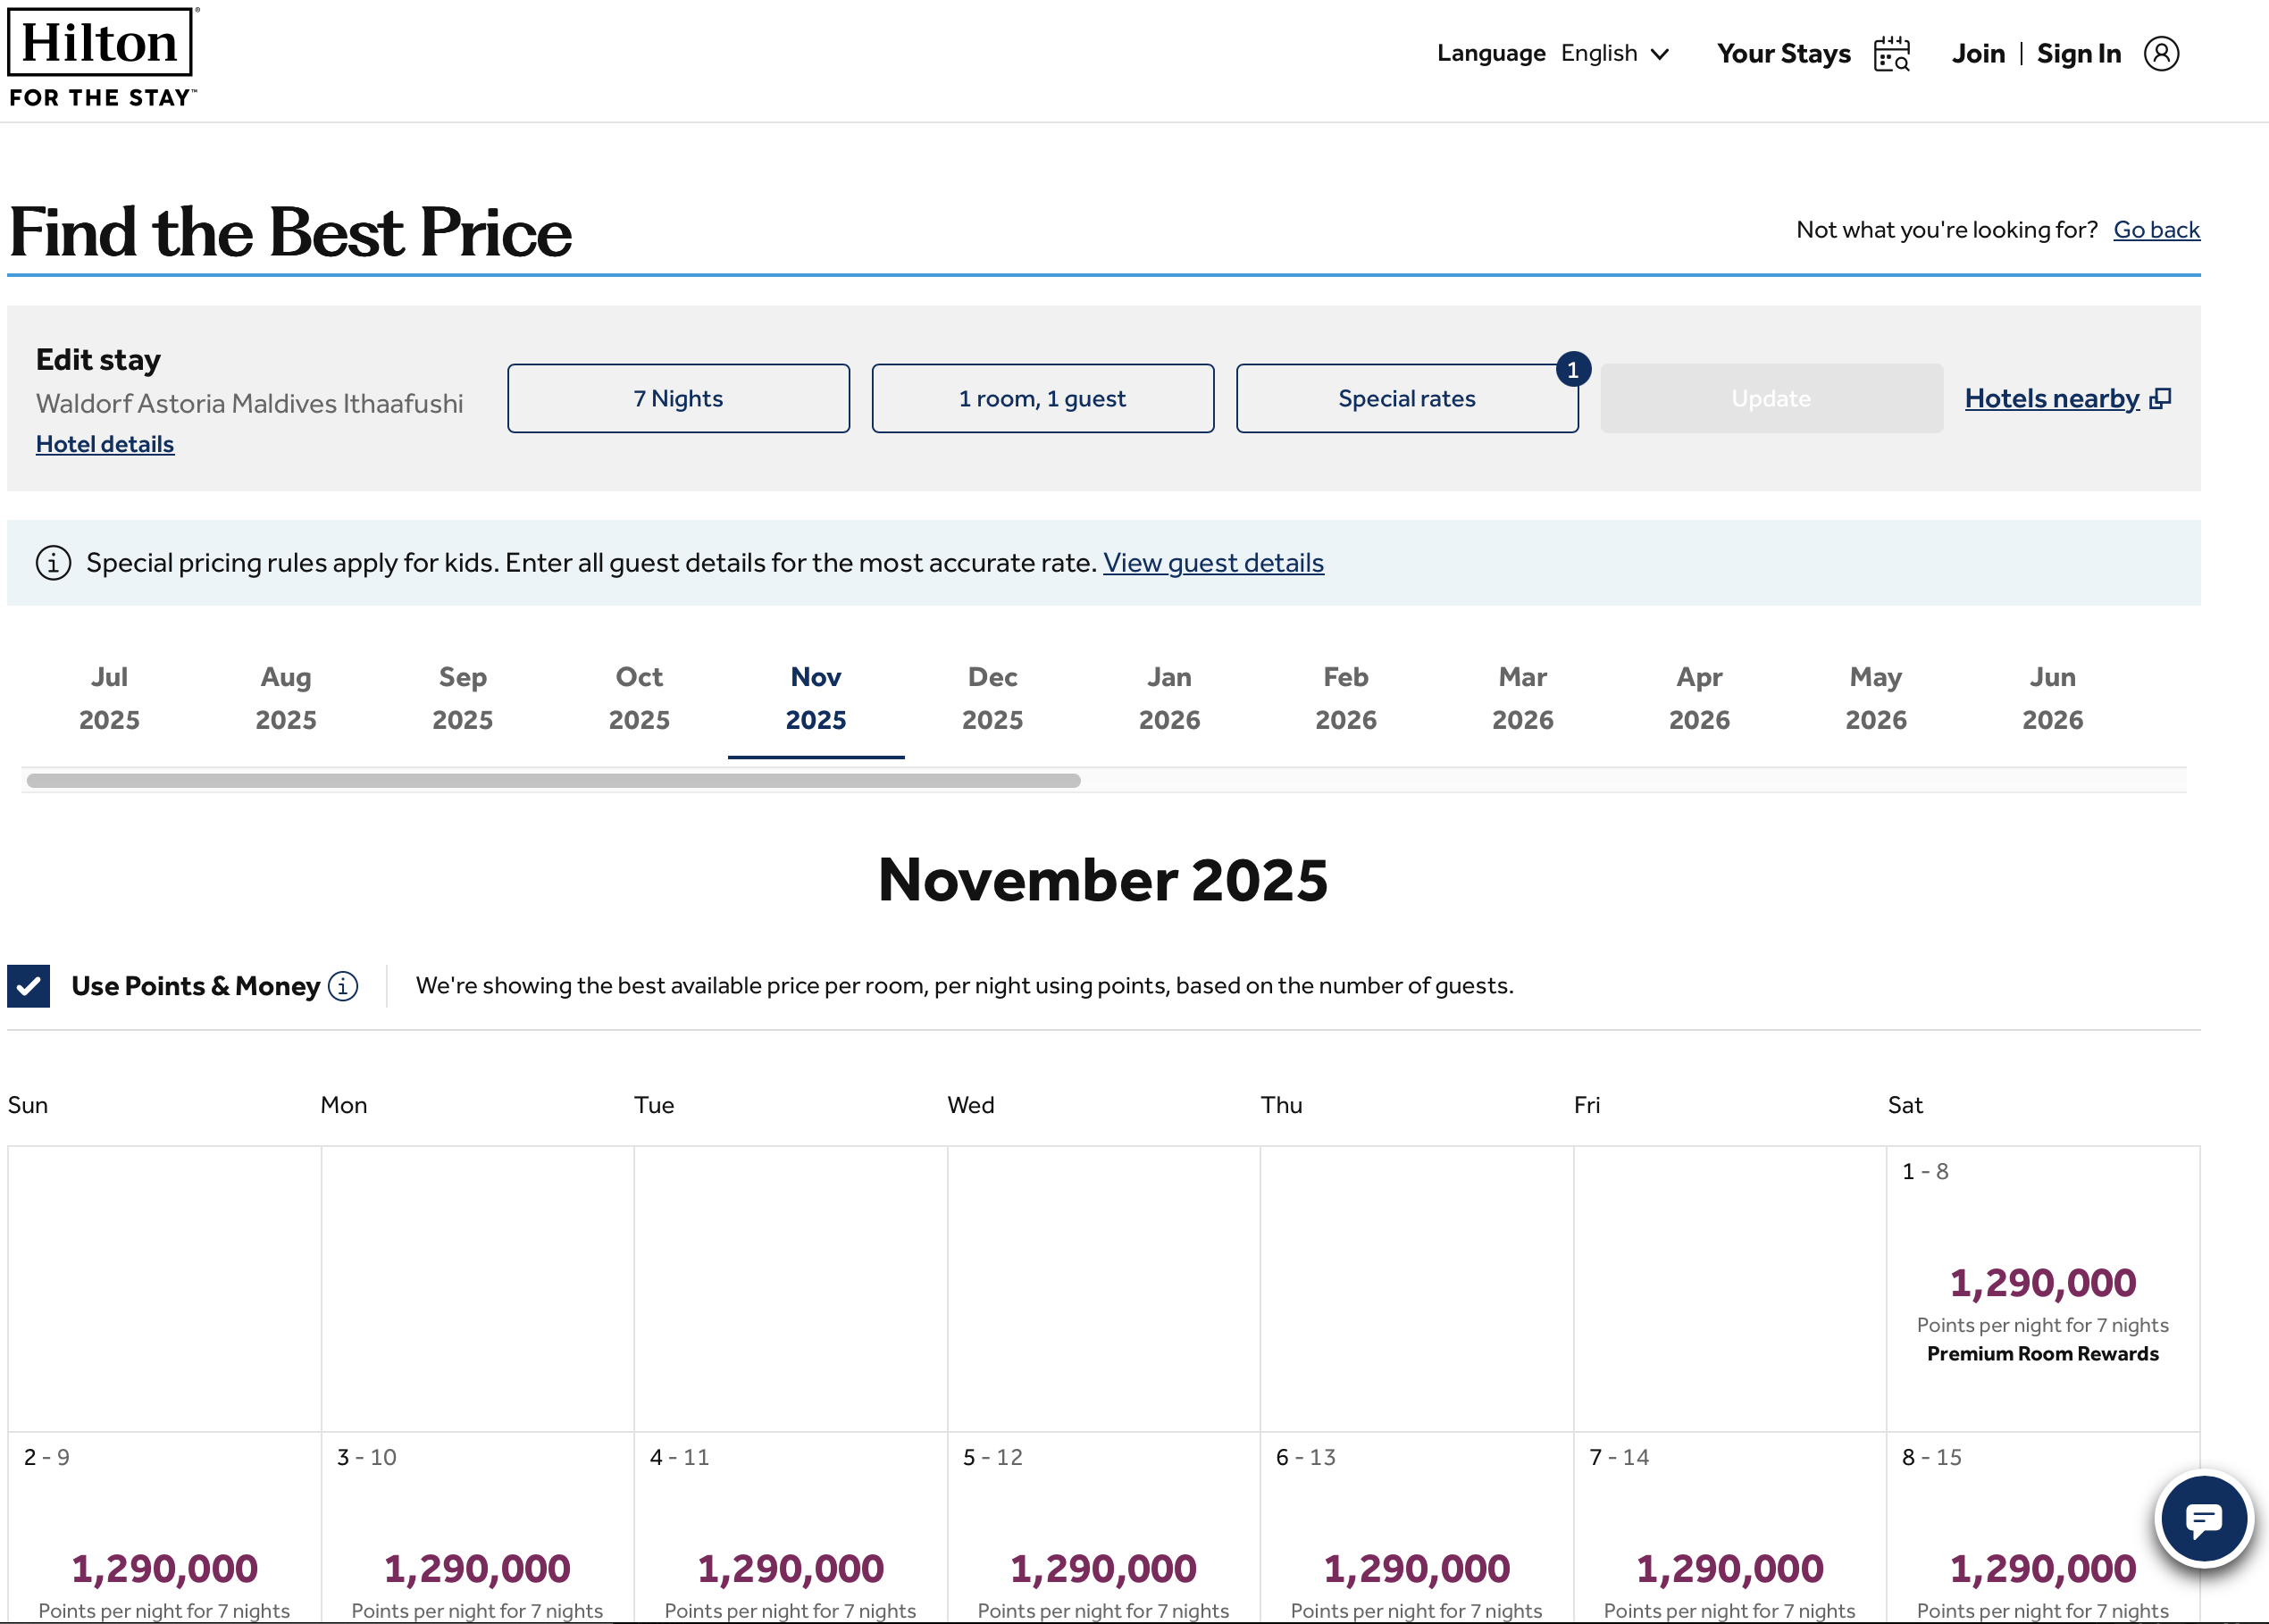Click the Waldorf Astoria Maldives Ithaafushi hotel name

point(250,404)
